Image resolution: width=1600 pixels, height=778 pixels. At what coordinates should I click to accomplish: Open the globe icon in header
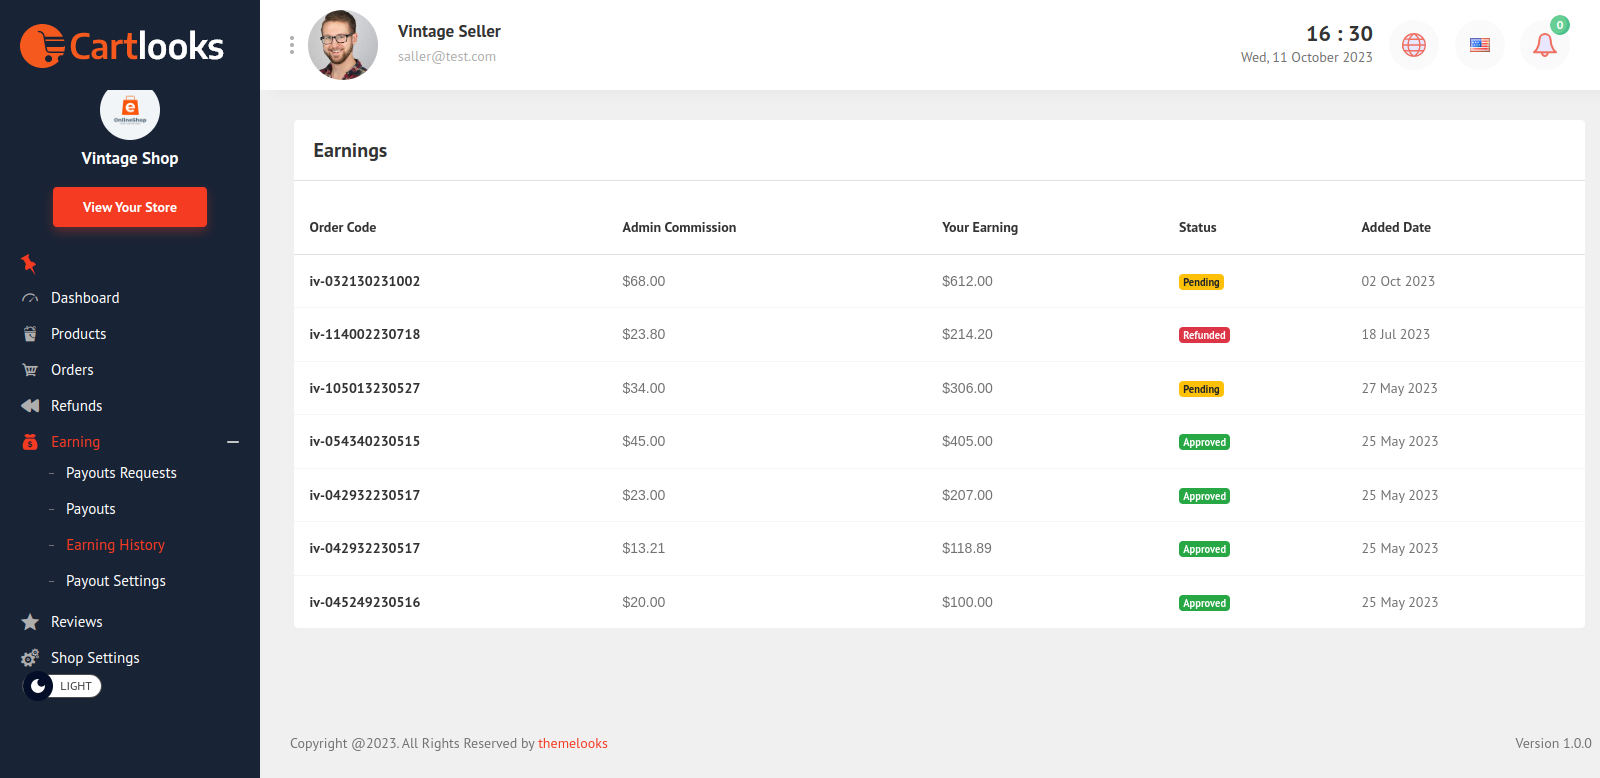click(x=1413, y=45)
